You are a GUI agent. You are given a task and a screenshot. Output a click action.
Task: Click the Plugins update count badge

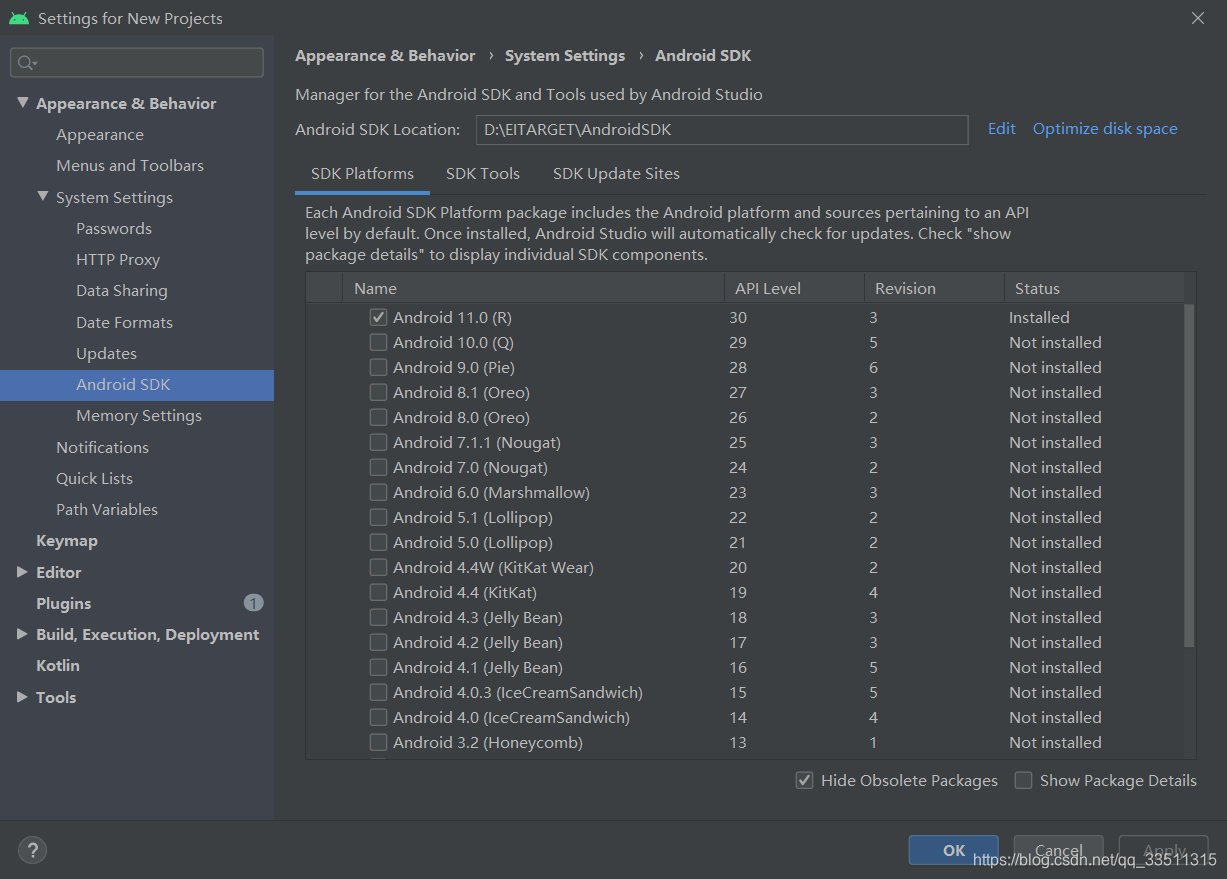[253, 603]
